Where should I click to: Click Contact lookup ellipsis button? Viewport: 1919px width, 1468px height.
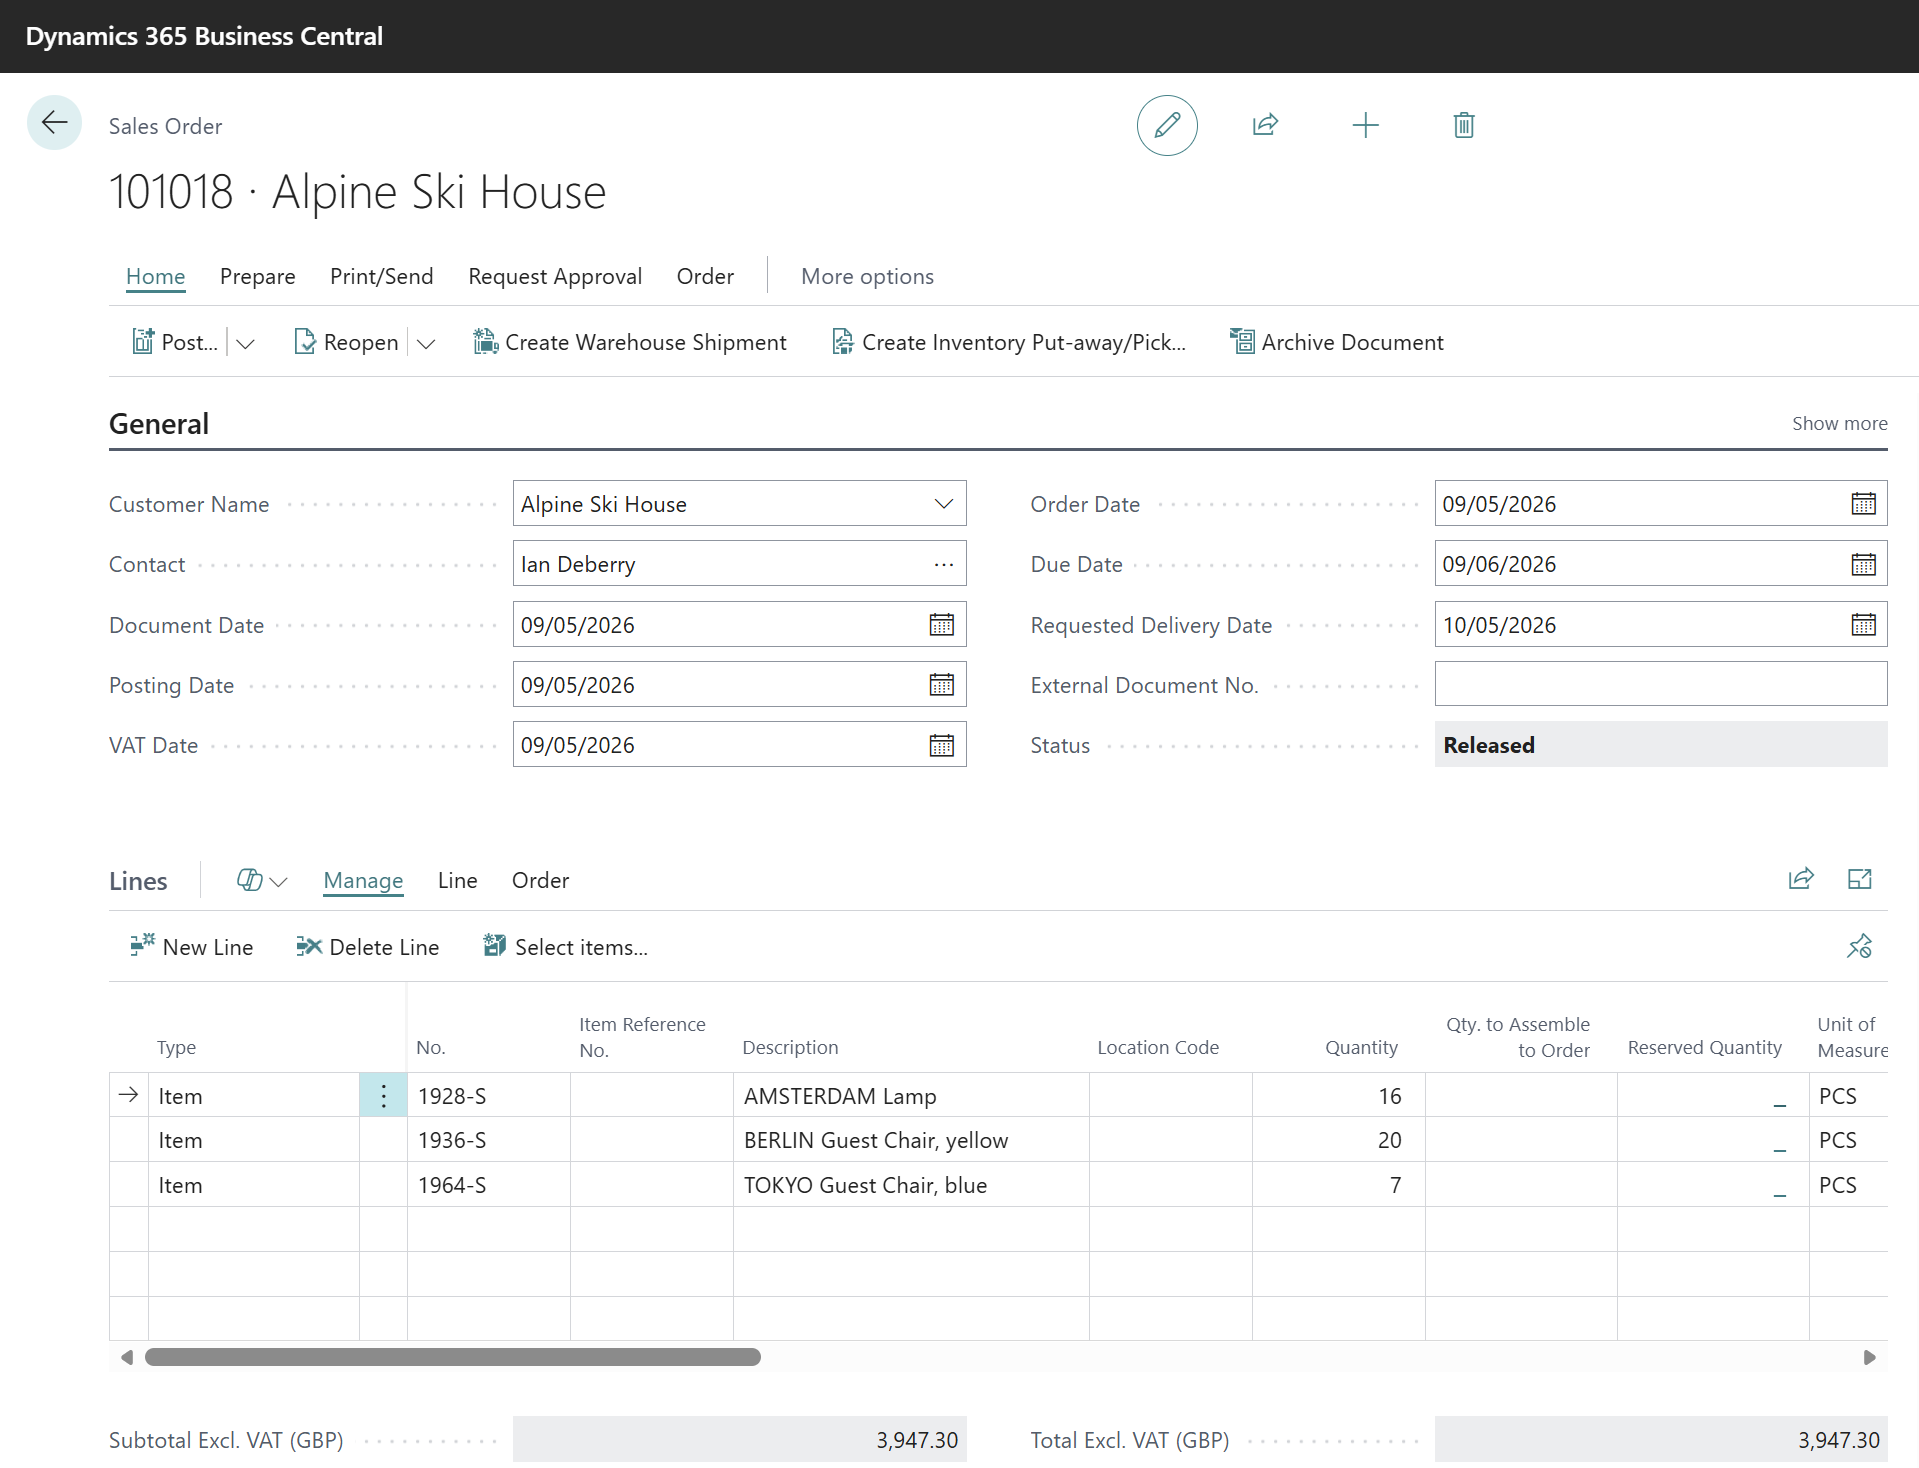[943, 564]
